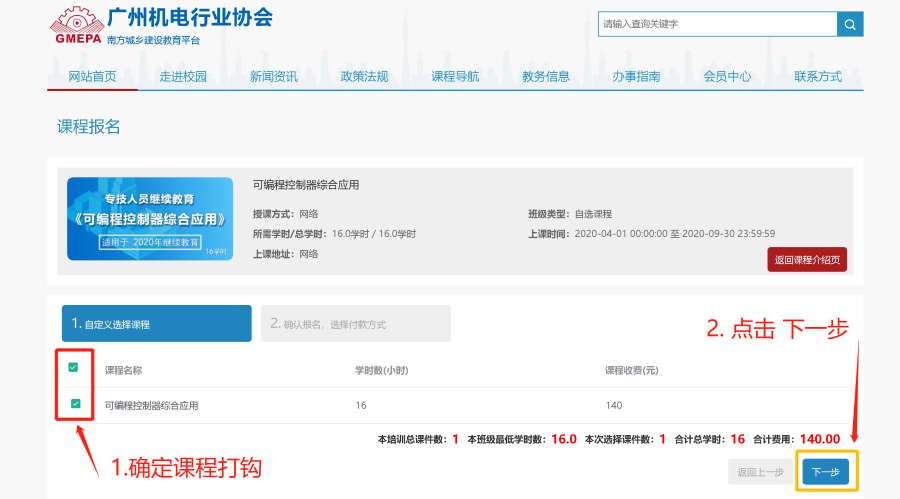This screenshot has height=499, width=900.
Task: Select 政策法规 in navigation bar
Action: 364,77
